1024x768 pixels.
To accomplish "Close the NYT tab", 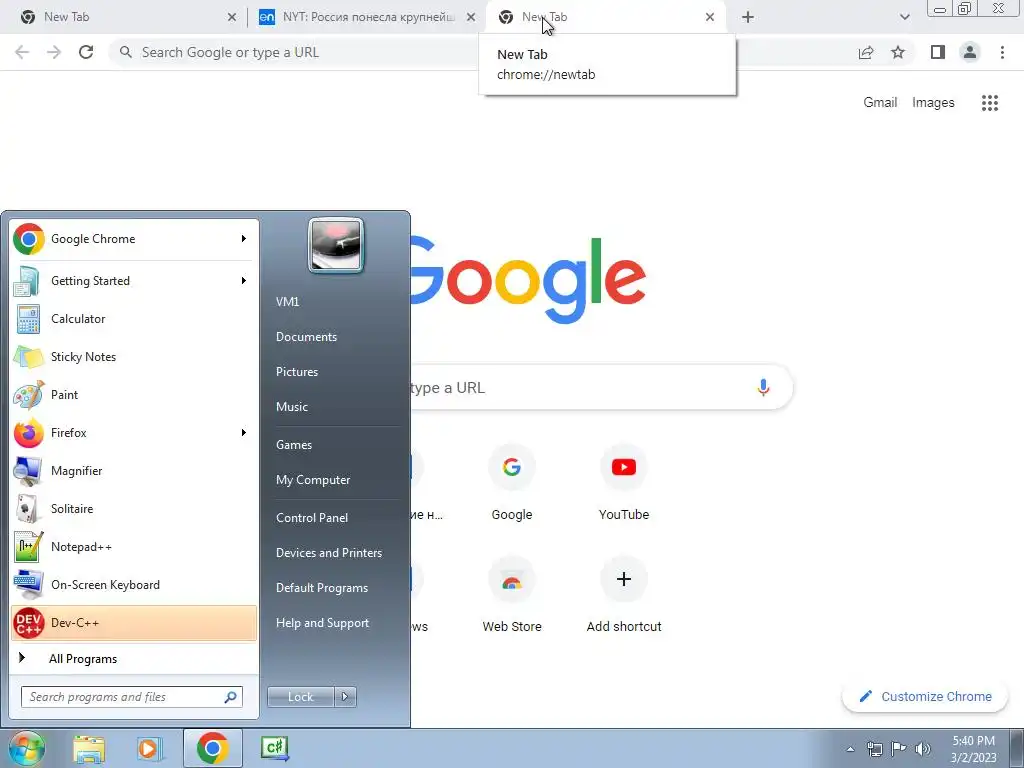I will pyautogui.click(x=471, y=17).
